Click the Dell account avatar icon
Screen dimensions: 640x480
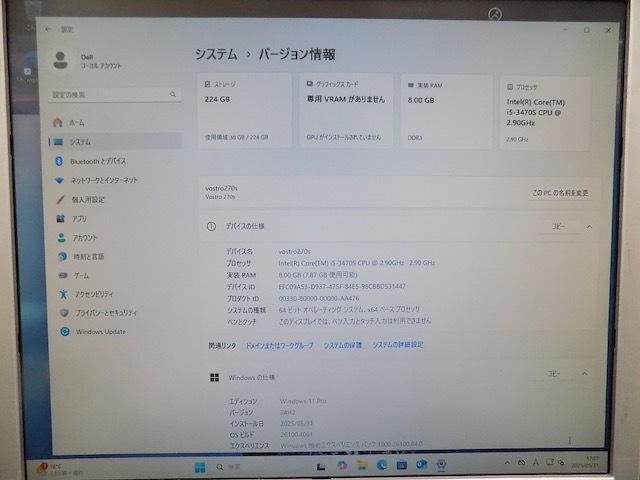60,60
